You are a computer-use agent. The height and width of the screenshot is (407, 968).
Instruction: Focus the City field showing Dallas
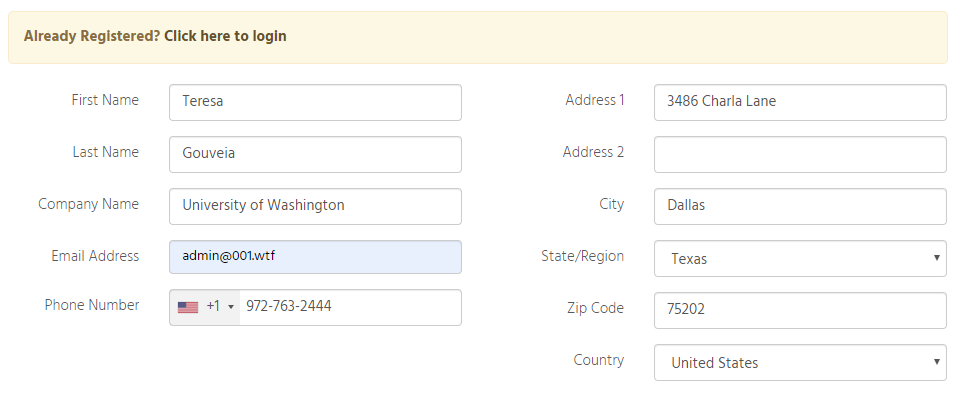click(x=800, y=206)
